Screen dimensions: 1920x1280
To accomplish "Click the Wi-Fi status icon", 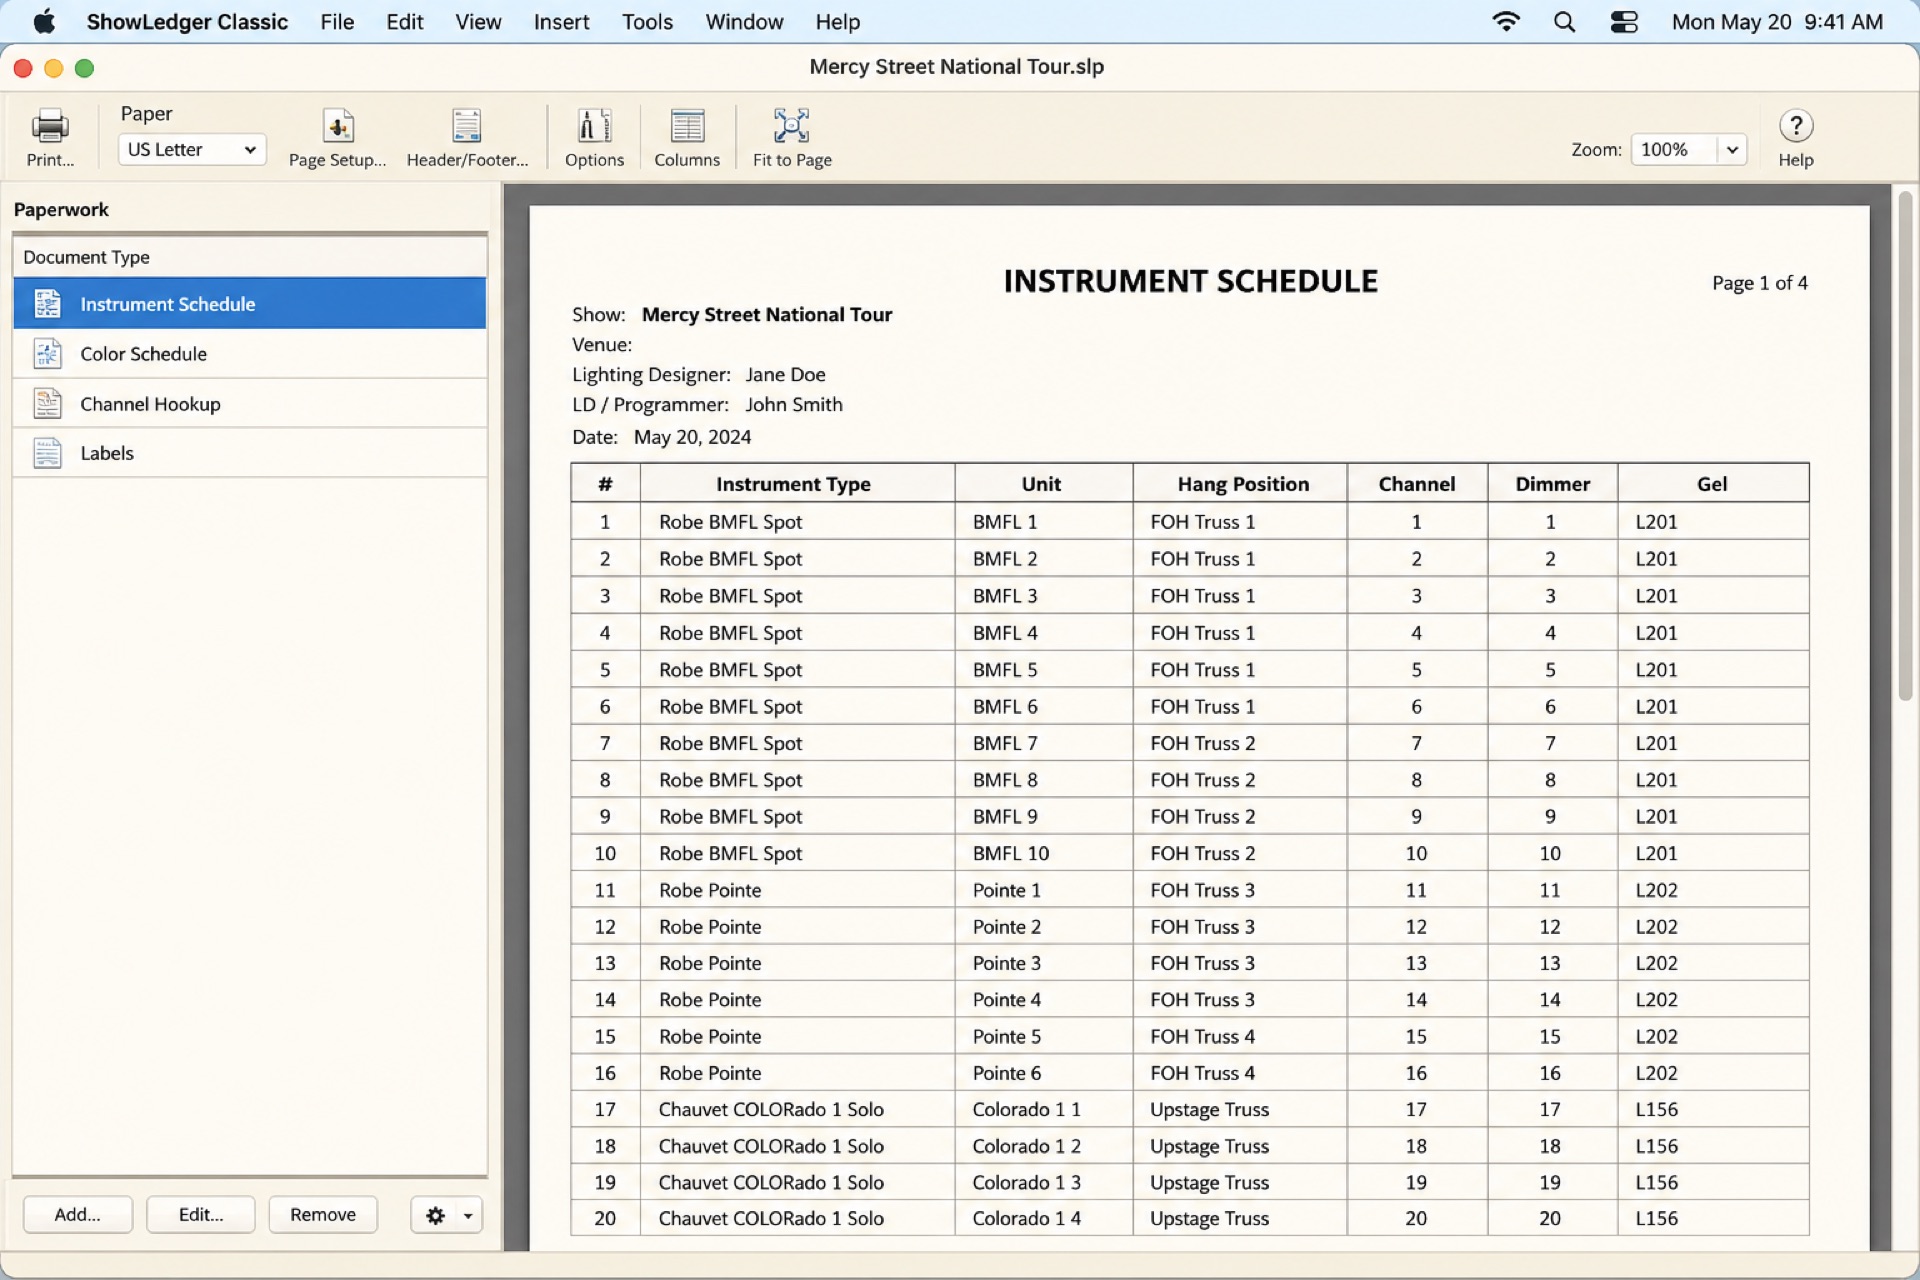I will pyautogui.click(x=1505, y=22).
